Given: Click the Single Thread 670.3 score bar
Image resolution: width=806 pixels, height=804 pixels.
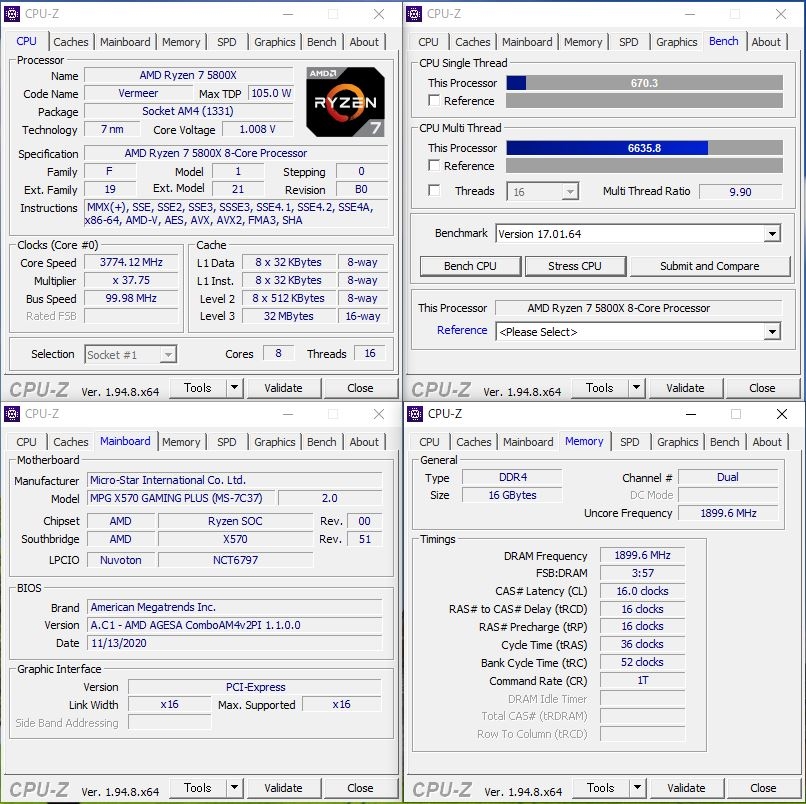Looking at the screenshot, I should pyautogui.click(x=645, y=83).
